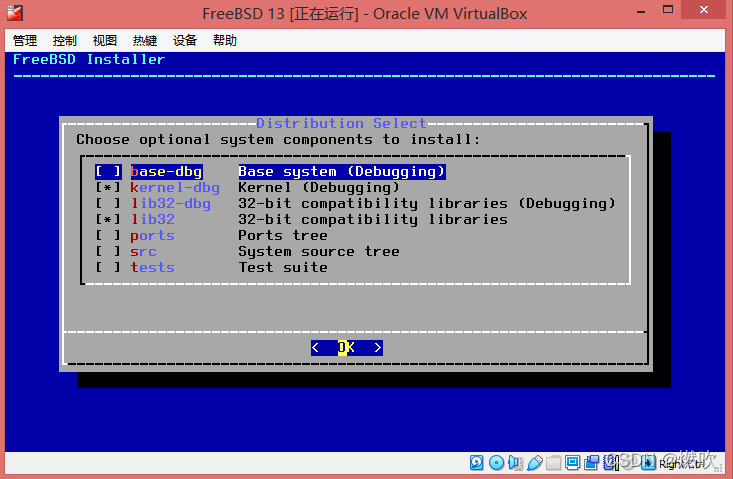Click the 'Test suite' description
Viewport: 733px width, 479px height.
(283, 267)
